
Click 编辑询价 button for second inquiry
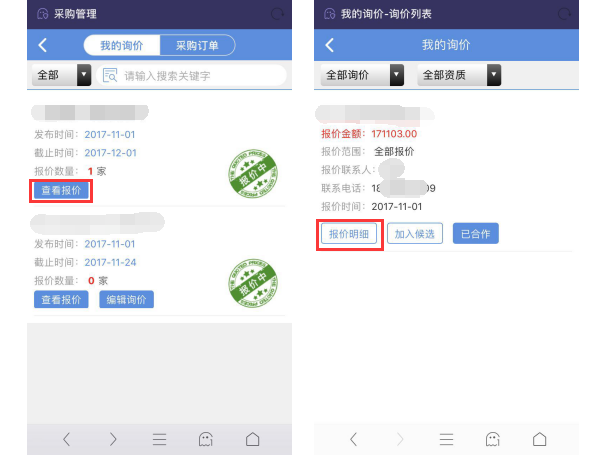[127, 300]
